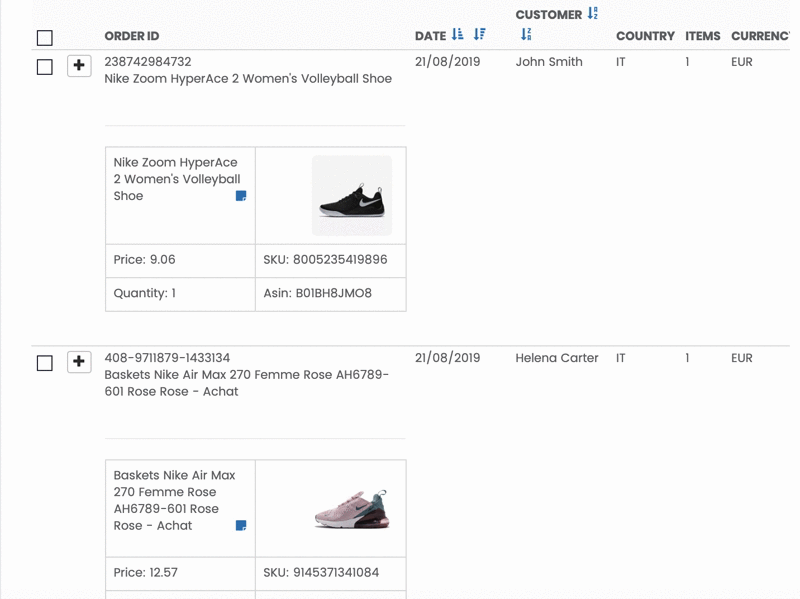Click the COUNTRY column header
Image resolution: width=800 pixels, height=599 pixels.
tap(645, 36)
